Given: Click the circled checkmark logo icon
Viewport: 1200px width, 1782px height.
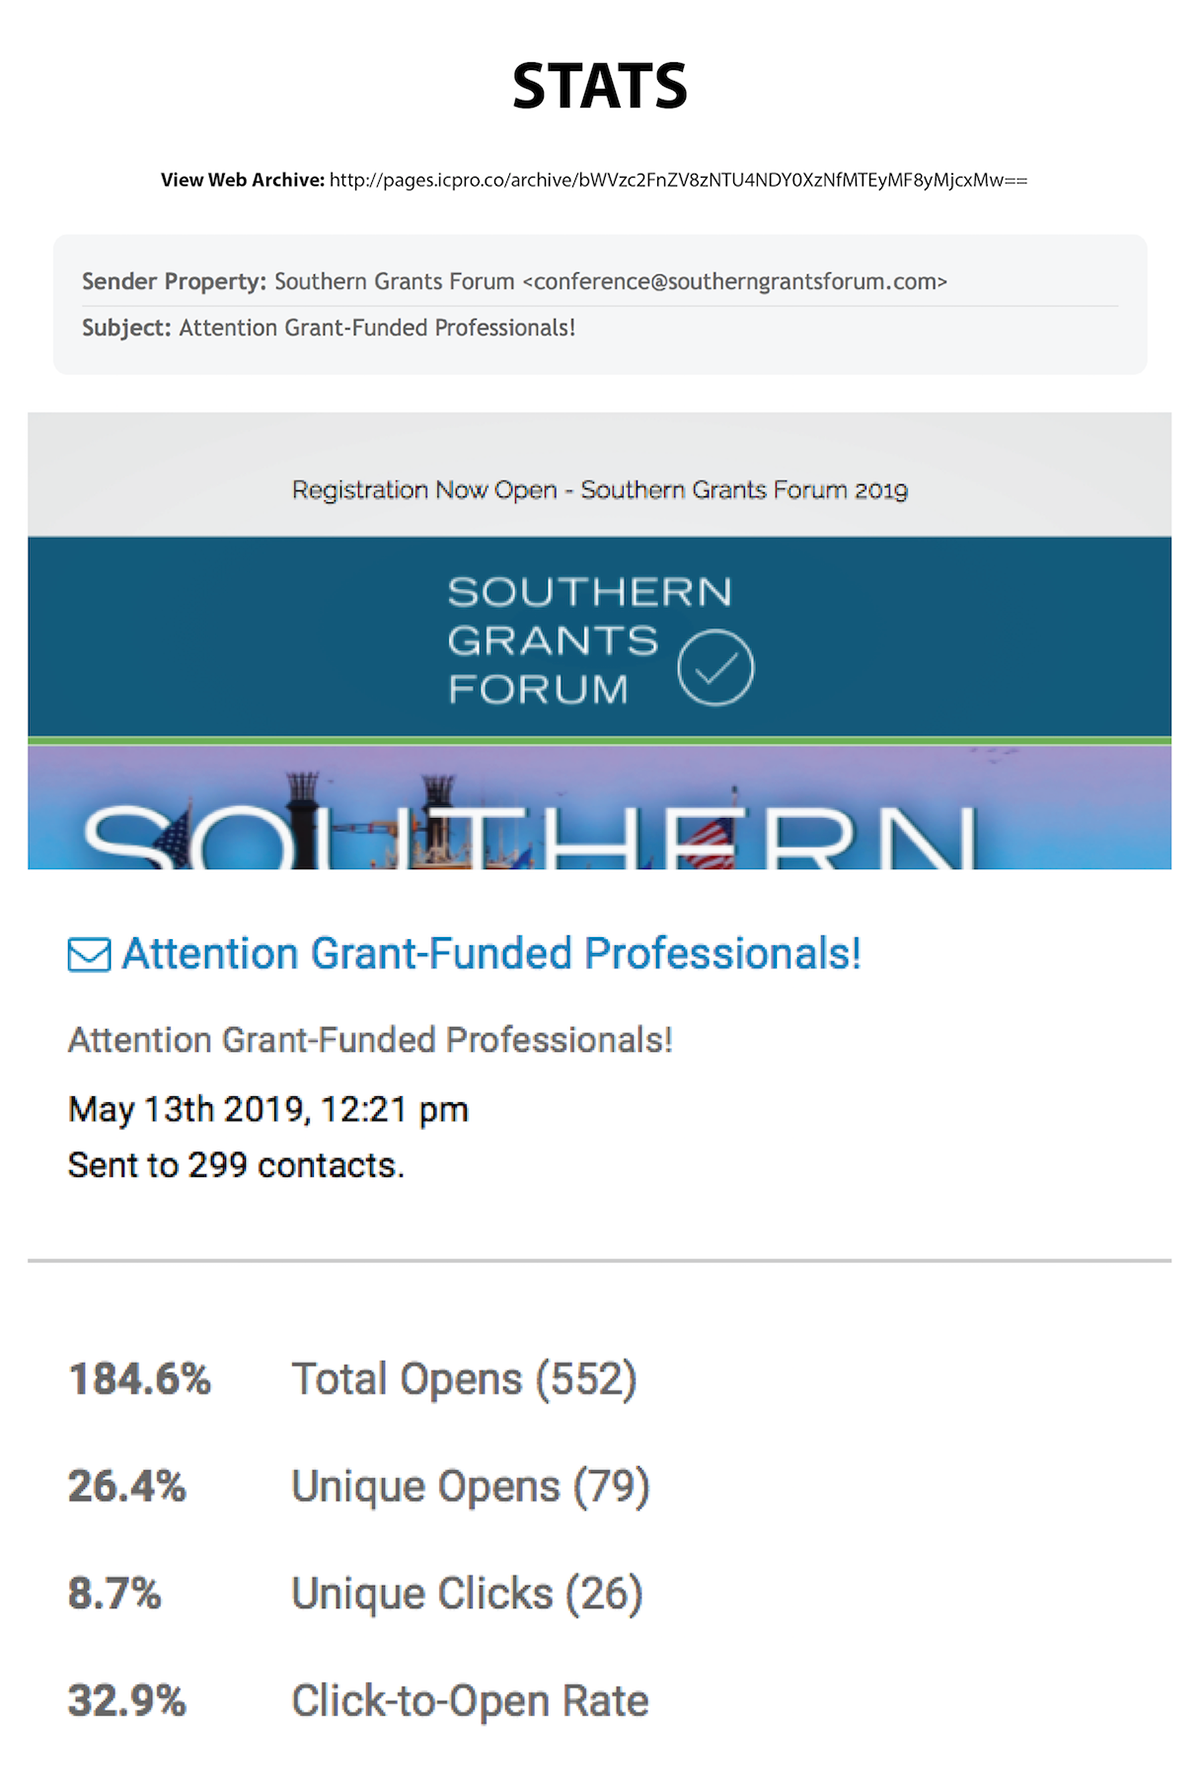Looking at the screenshot, I should pos(715,668).
